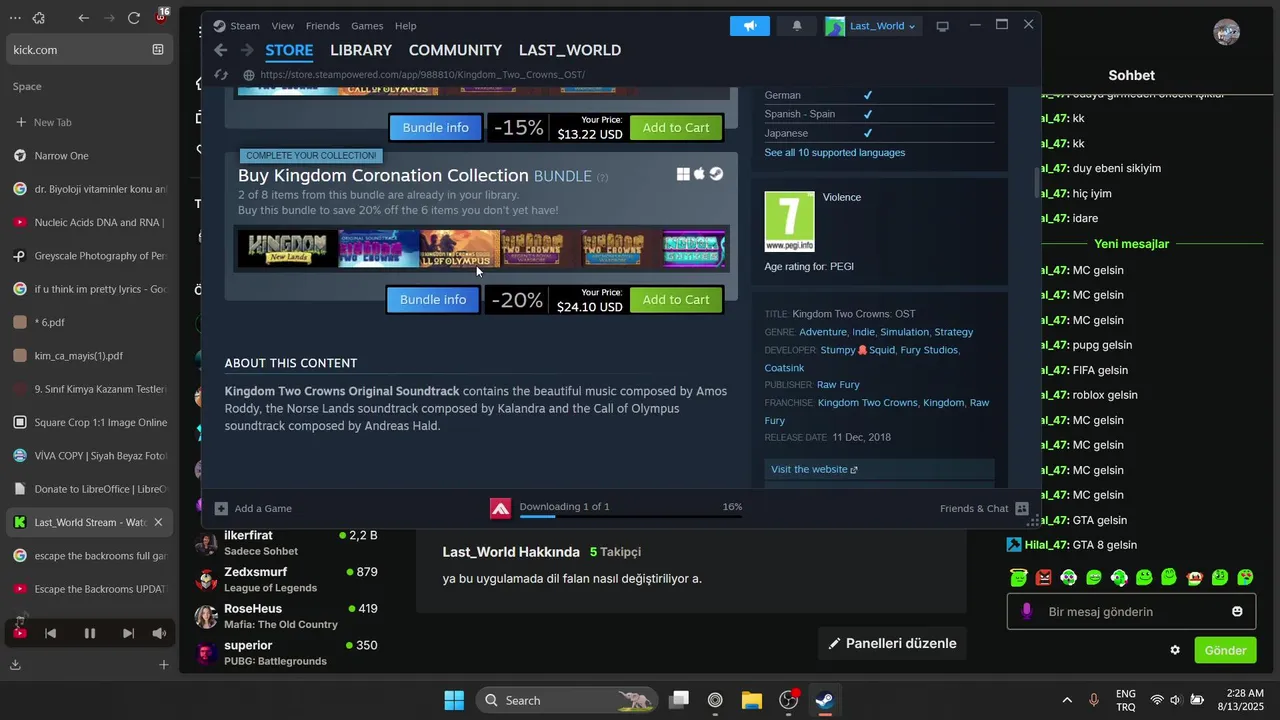The image size is (1280, 720).
Task: Click the Windows taskbar Search box
Action: pyautogui.click(x=566, y=700)
